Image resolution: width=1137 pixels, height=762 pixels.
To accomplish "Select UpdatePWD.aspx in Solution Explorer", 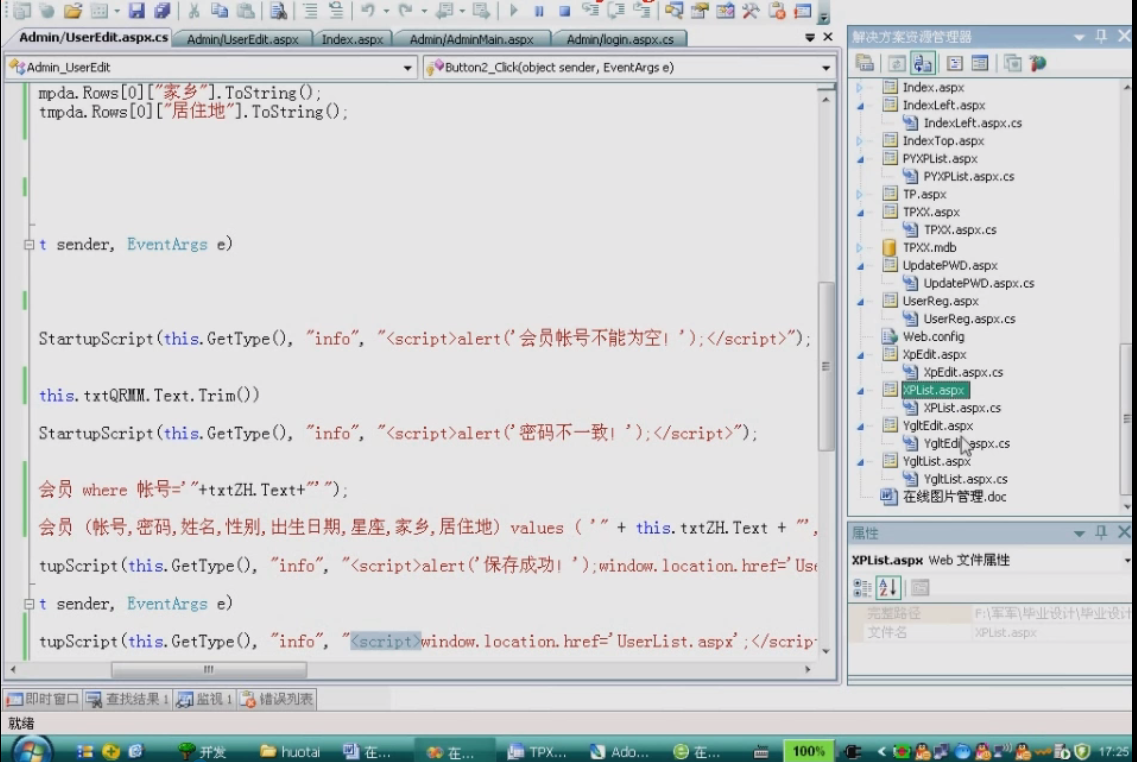I will pyautogui.click(x=950, y=265).
